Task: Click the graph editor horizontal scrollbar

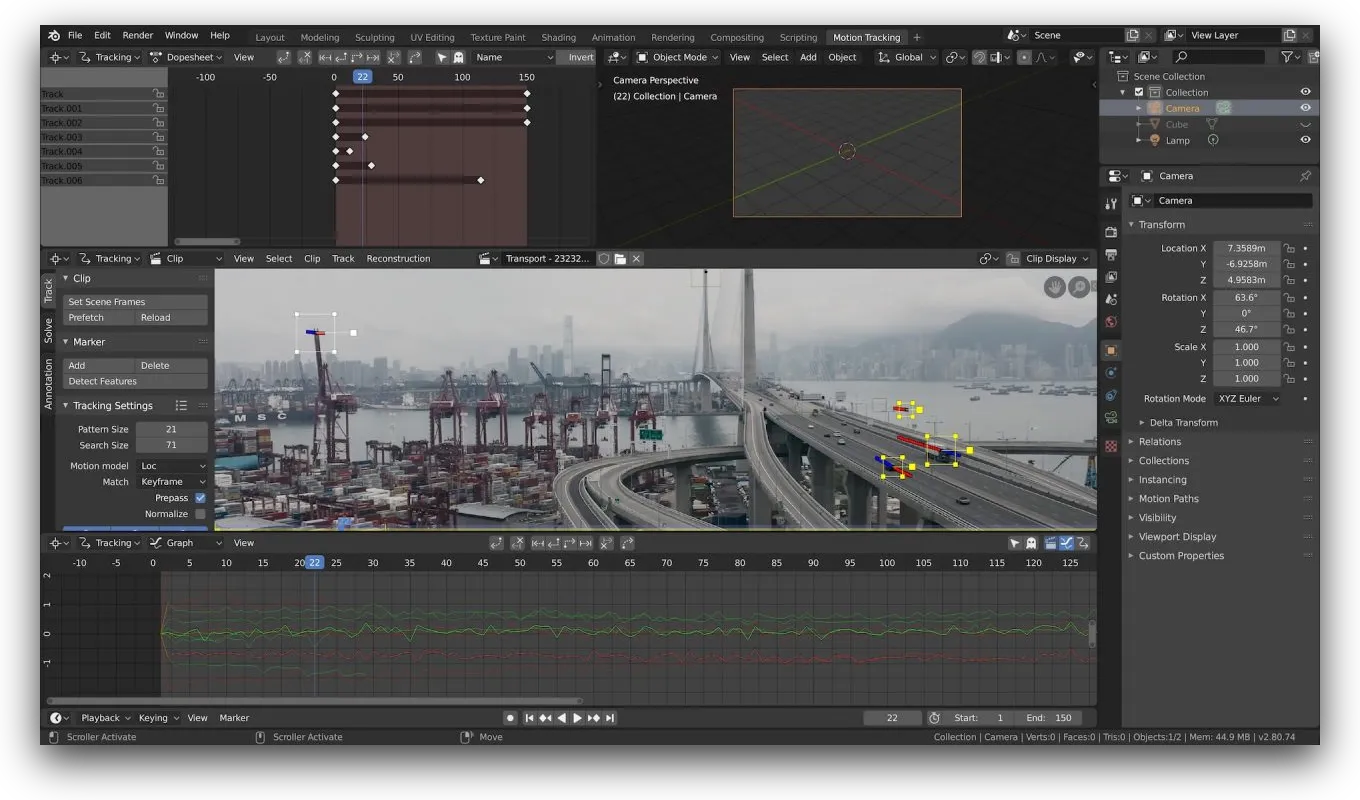Action: pos(314,701)
